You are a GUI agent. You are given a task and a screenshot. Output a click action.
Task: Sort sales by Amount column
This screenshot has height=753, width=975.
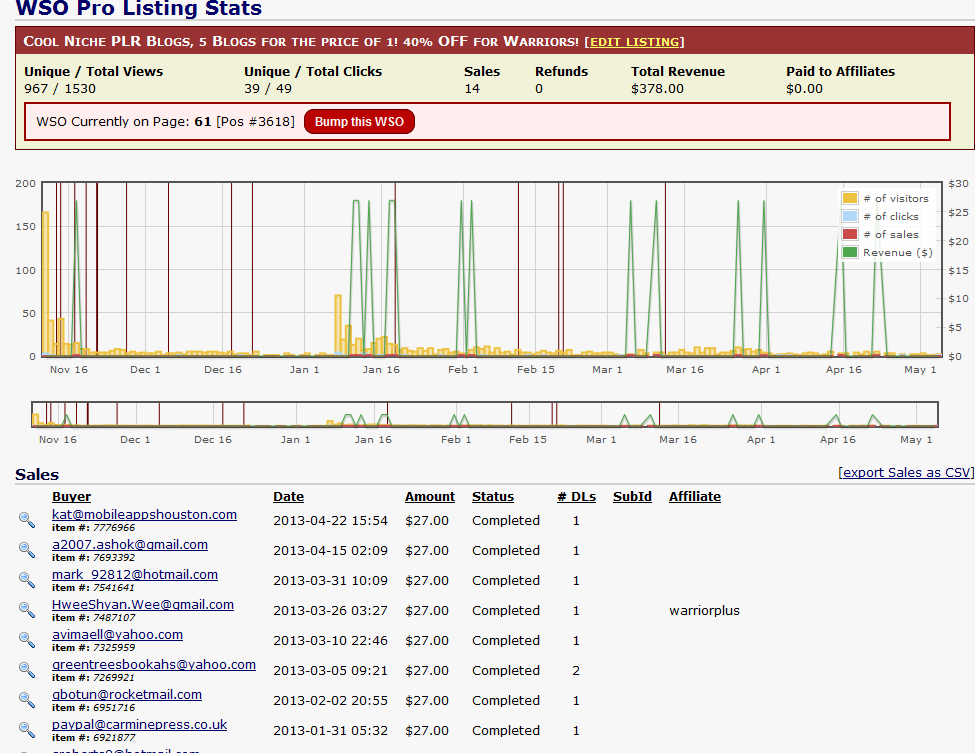click(430, 497)
